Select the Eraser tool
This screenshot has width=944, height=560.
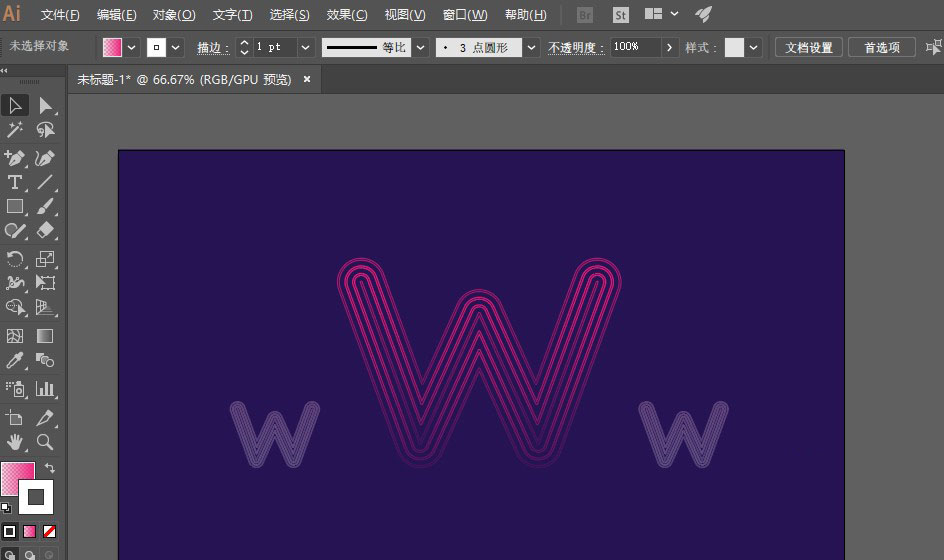click(x=45, y=230)
